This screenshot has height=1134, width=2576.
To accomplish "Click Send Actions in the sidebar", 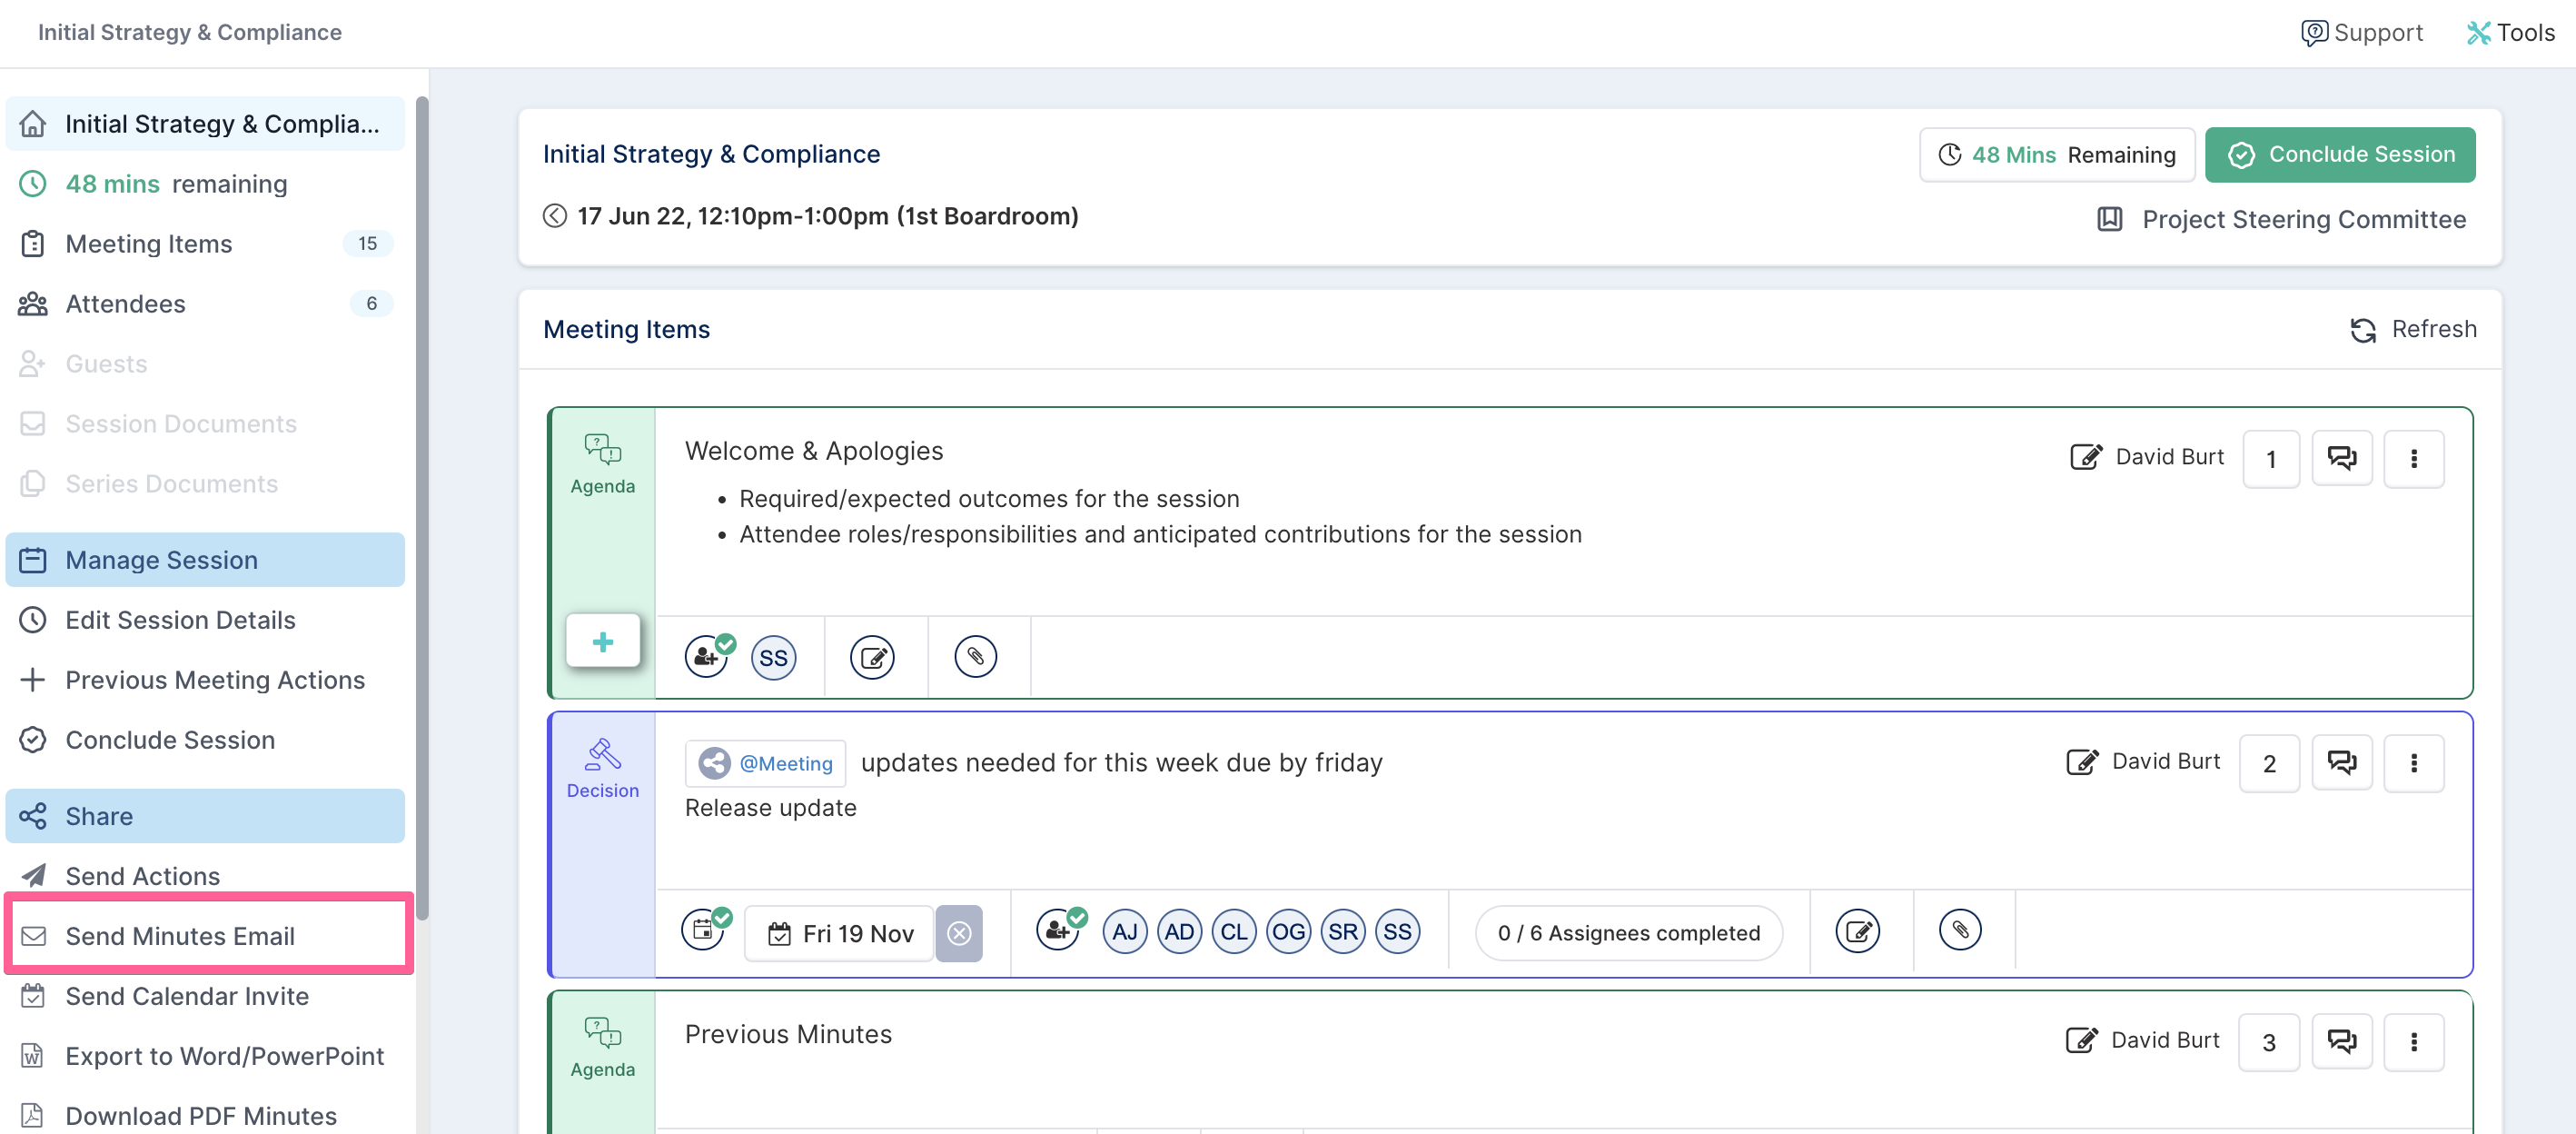I will pos(205,875).
